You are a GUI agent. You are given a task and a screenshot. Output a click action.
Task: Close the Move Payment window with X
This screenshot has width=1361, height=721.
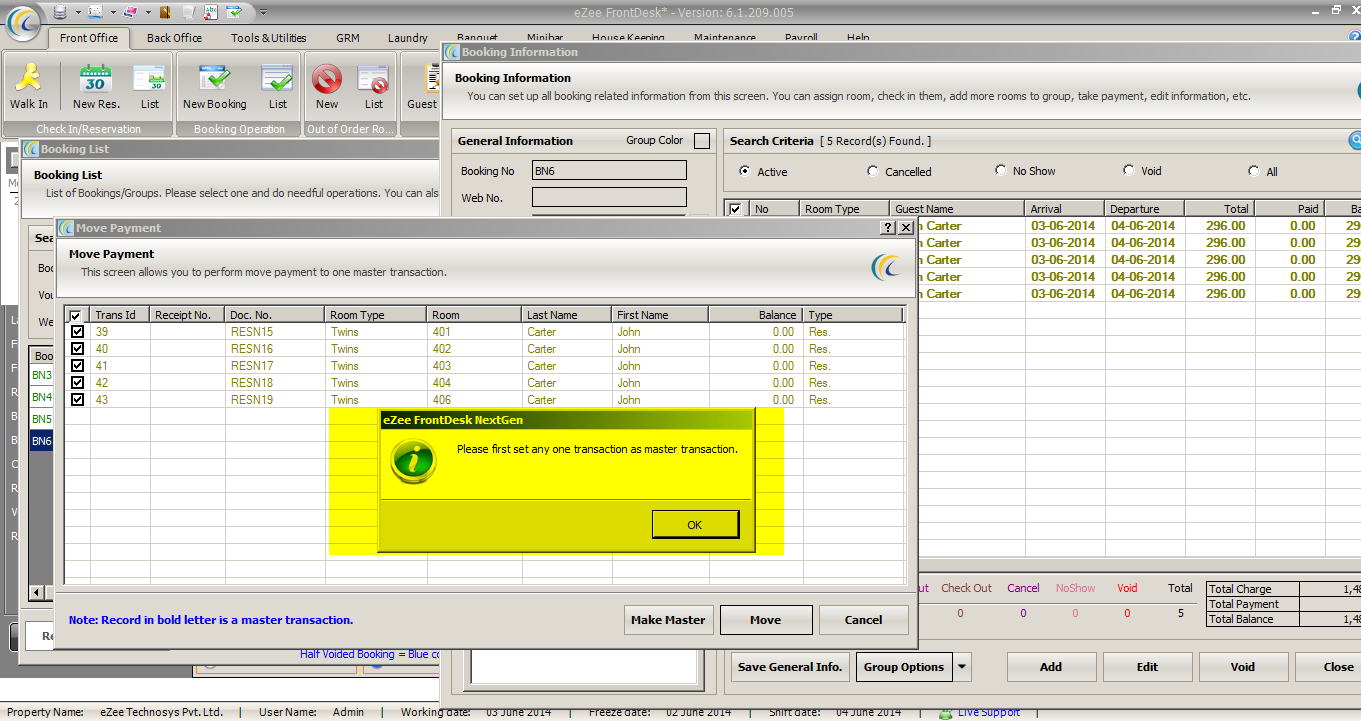906,228
